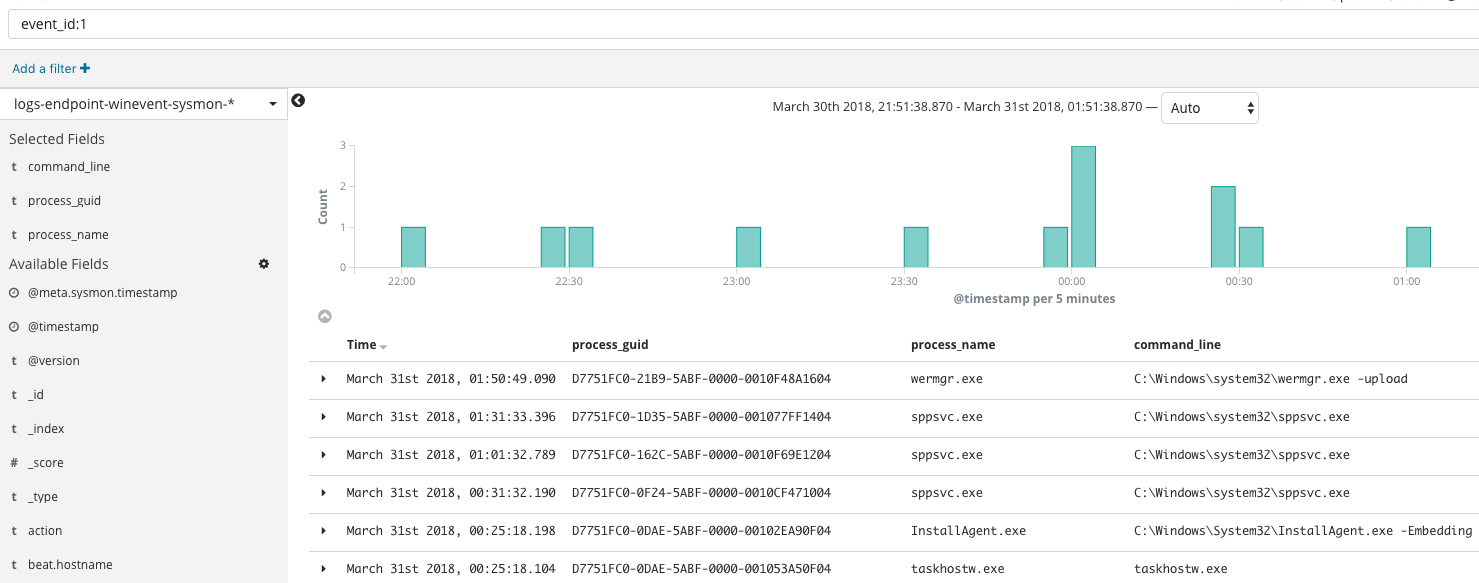
Task: Click the clock icon beside @meta.sysmon.timestamp
Action: tap(14, 293)
